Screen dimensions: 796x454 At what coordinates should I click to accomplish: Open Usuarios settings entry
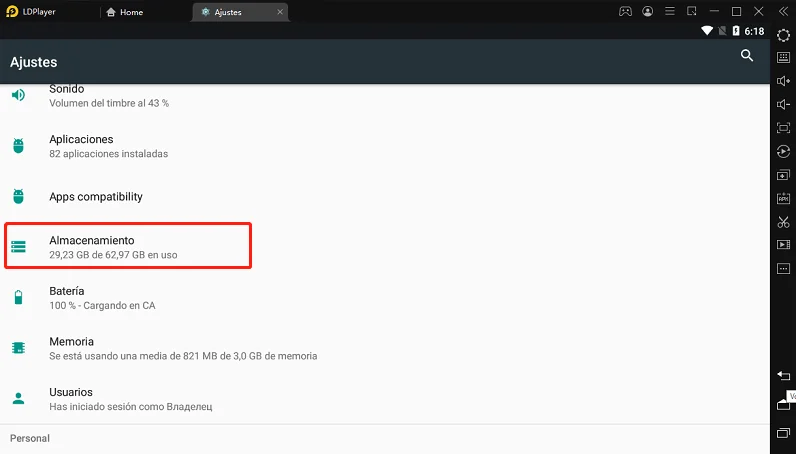click(385, 399)
